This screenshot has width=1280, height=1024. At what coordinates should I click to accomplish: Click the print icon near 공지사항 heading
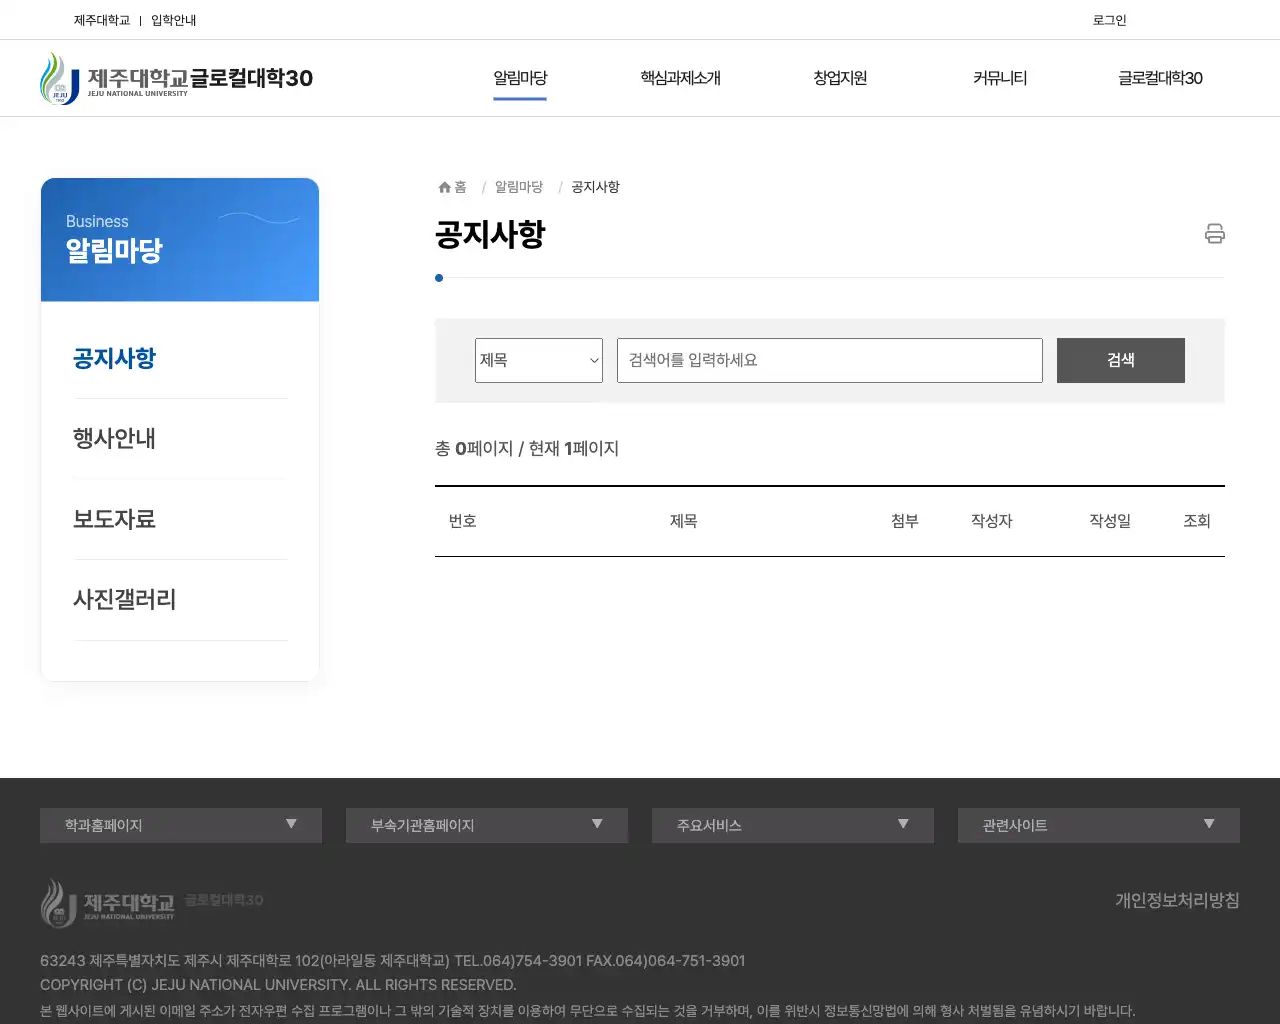tap(1214, 233)
